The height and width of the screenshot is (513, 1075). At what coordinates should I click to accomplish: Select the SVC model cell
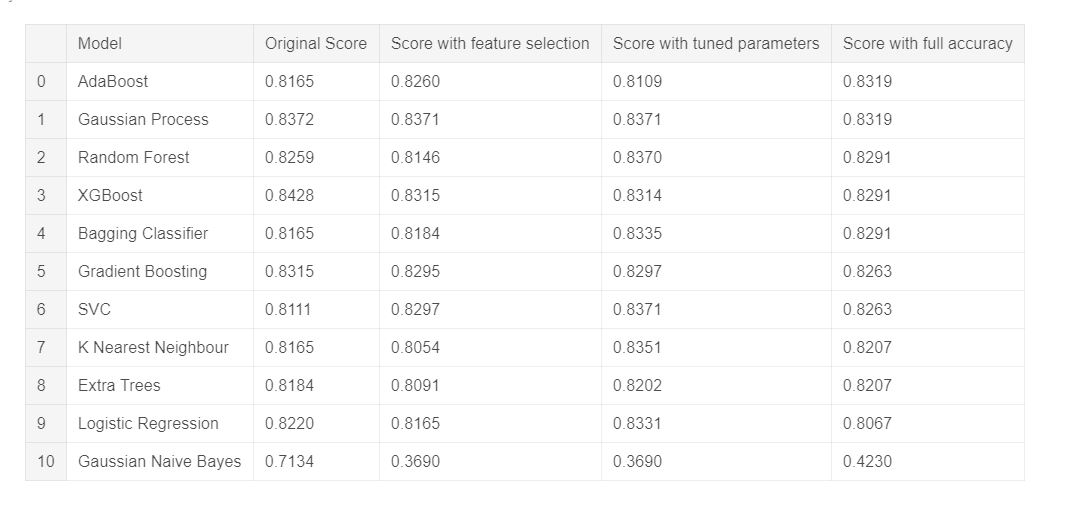pos(94,310)
